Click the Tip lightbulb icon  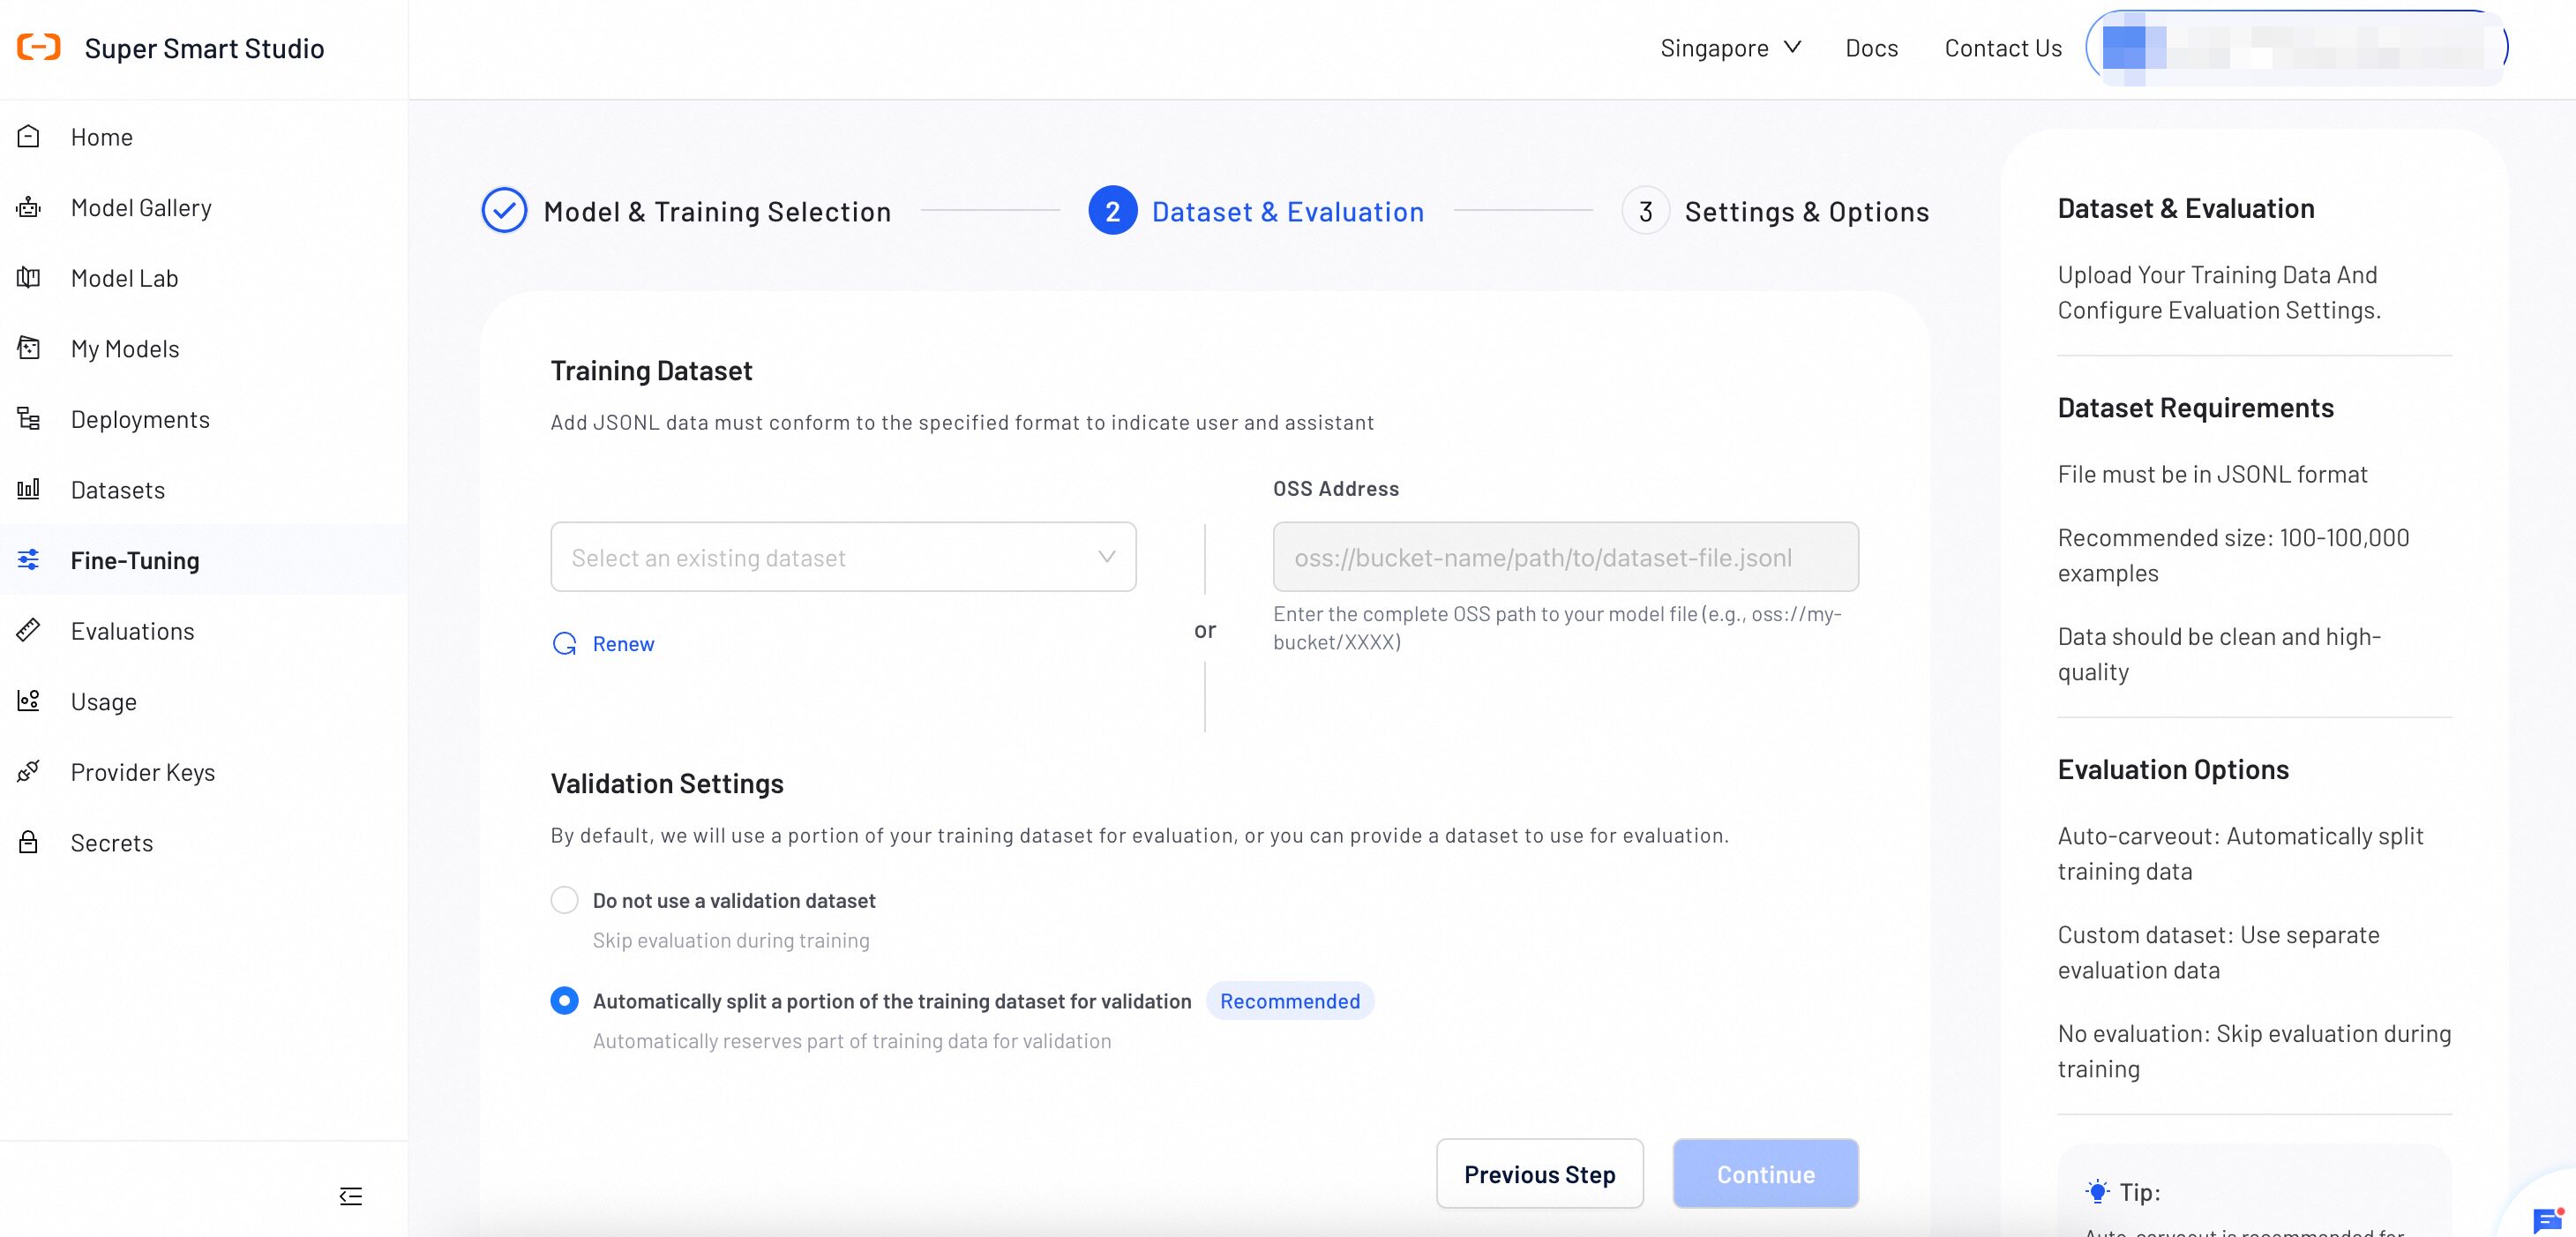[x=2098, y=1192]
